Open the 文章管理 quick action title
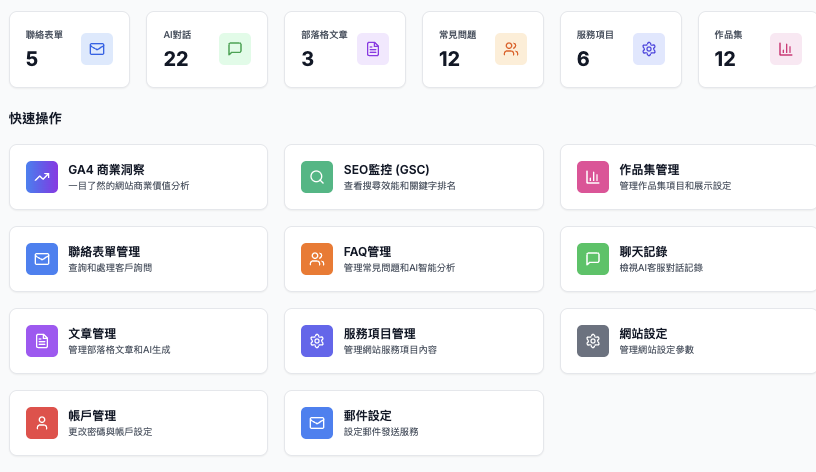 click(x=92, y=333)
